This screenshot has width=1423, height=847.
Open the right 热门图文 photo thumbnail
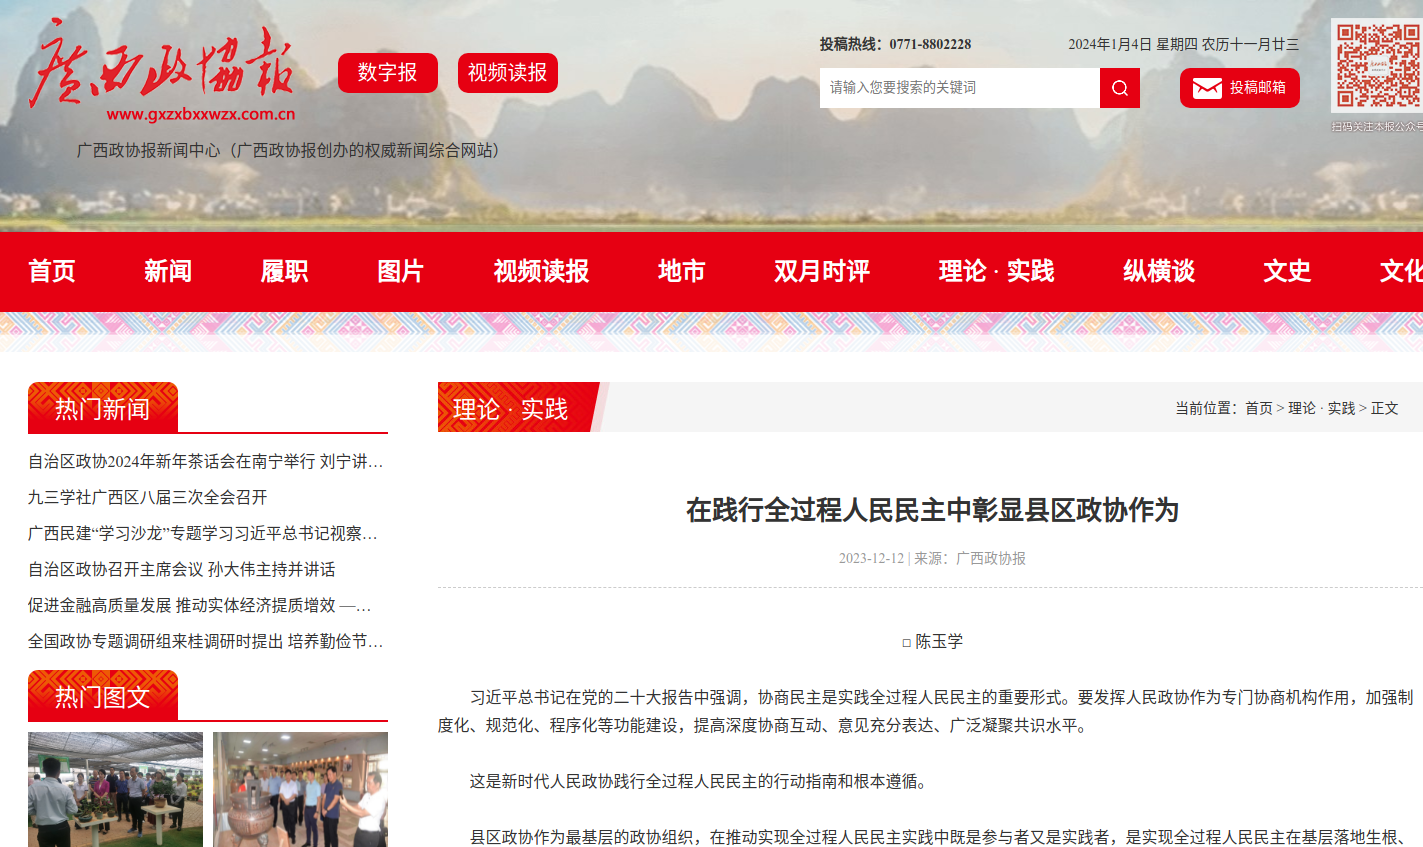(x=300, y=789)
